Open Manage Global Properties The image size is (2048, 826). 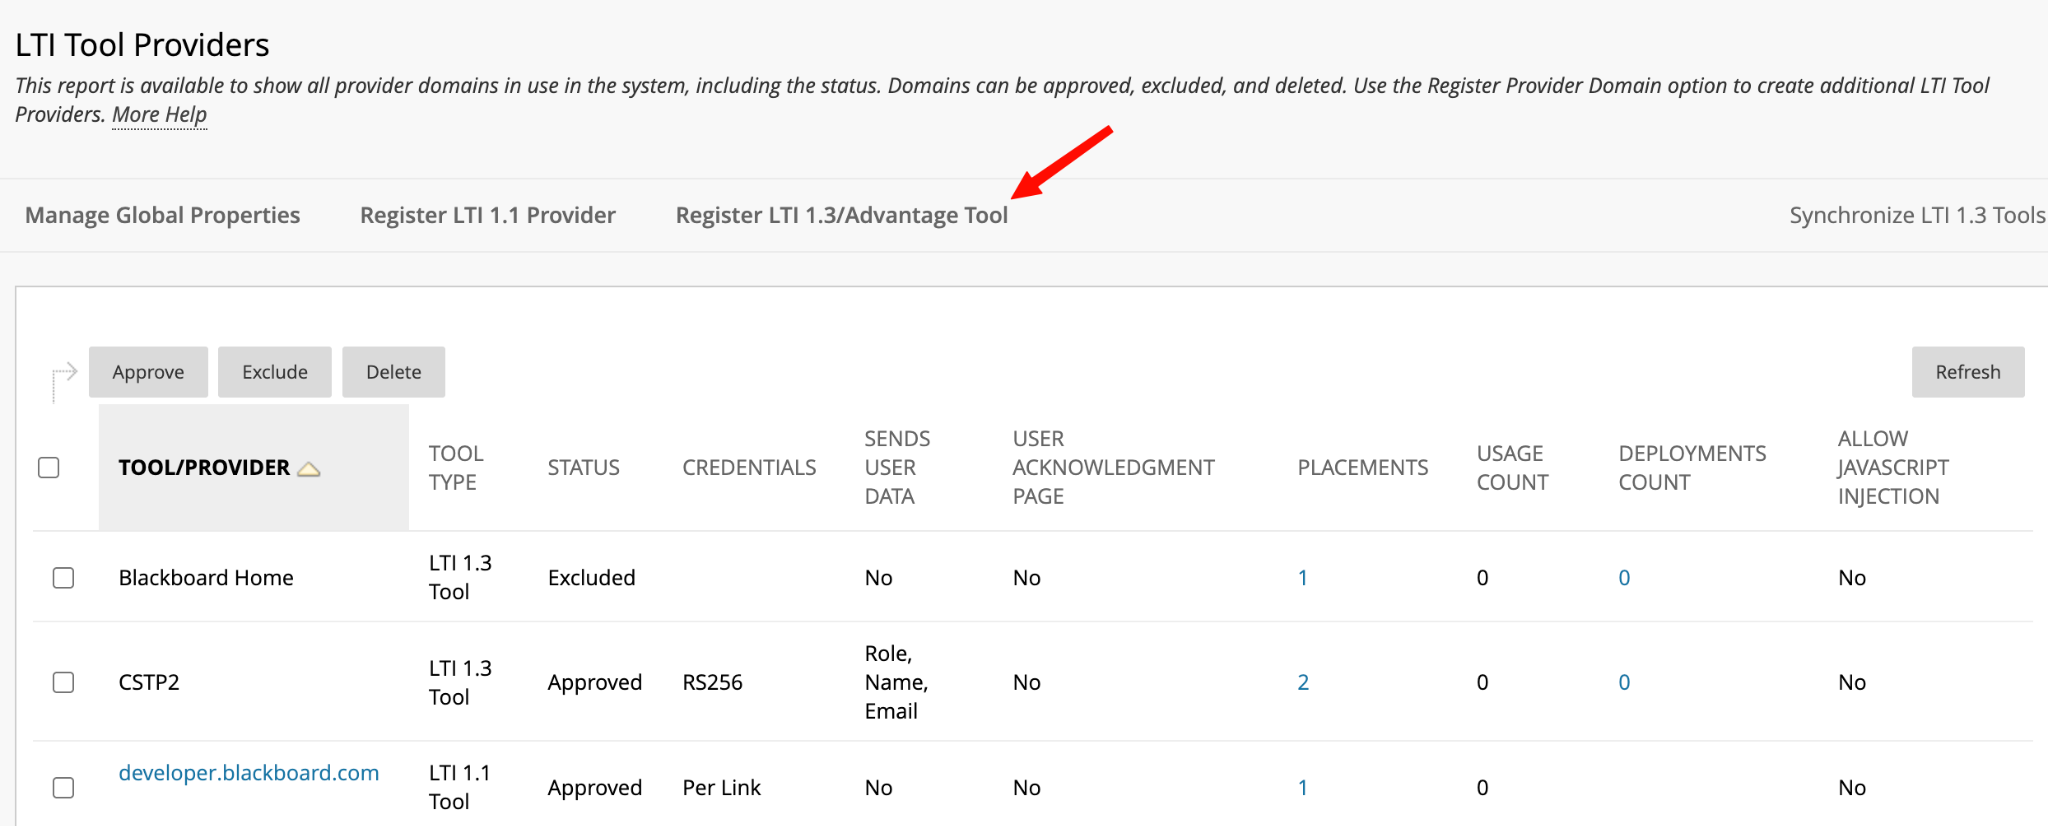pyautogui.click(x=162, y=215)
